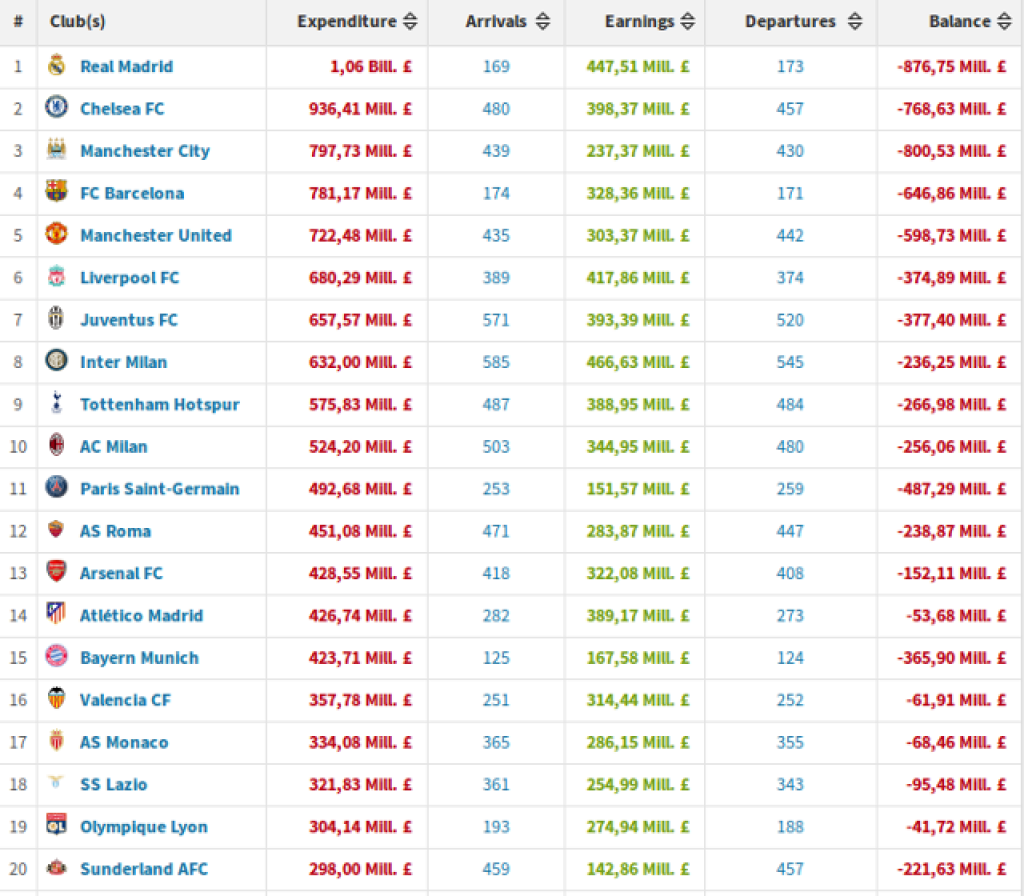Sort table by Departures column arrows
The height and width of the screenshot is (896, 1024).
(x=855, y=22)
